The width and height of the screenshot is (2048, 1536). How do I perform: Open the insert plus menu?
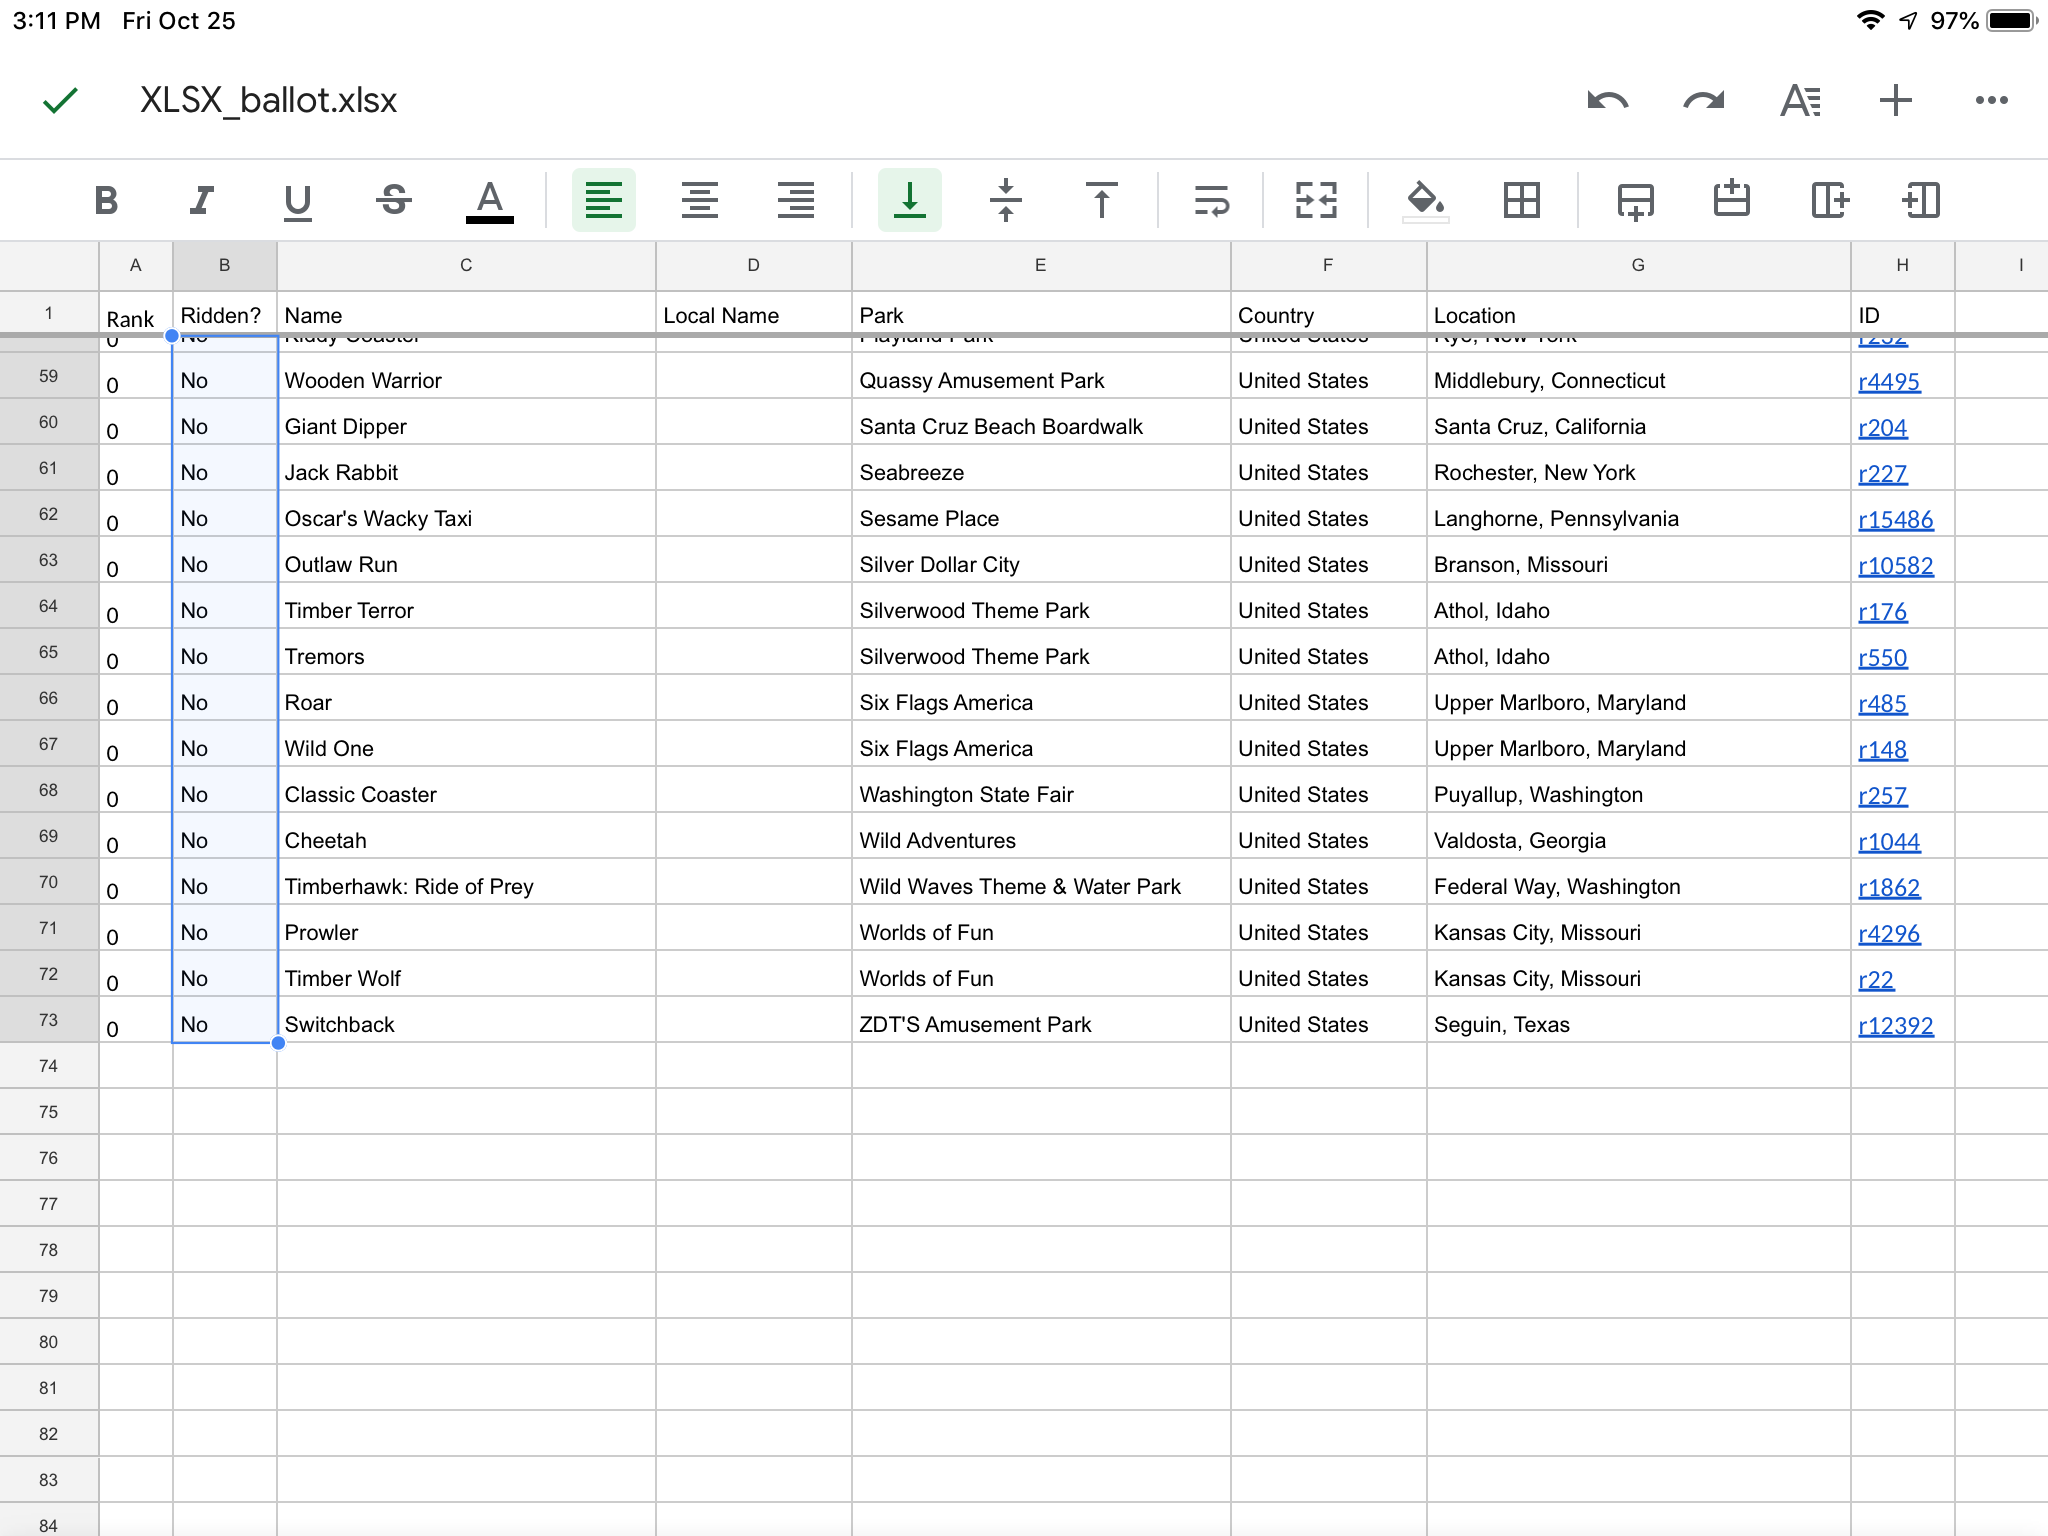pos(1895,100)
